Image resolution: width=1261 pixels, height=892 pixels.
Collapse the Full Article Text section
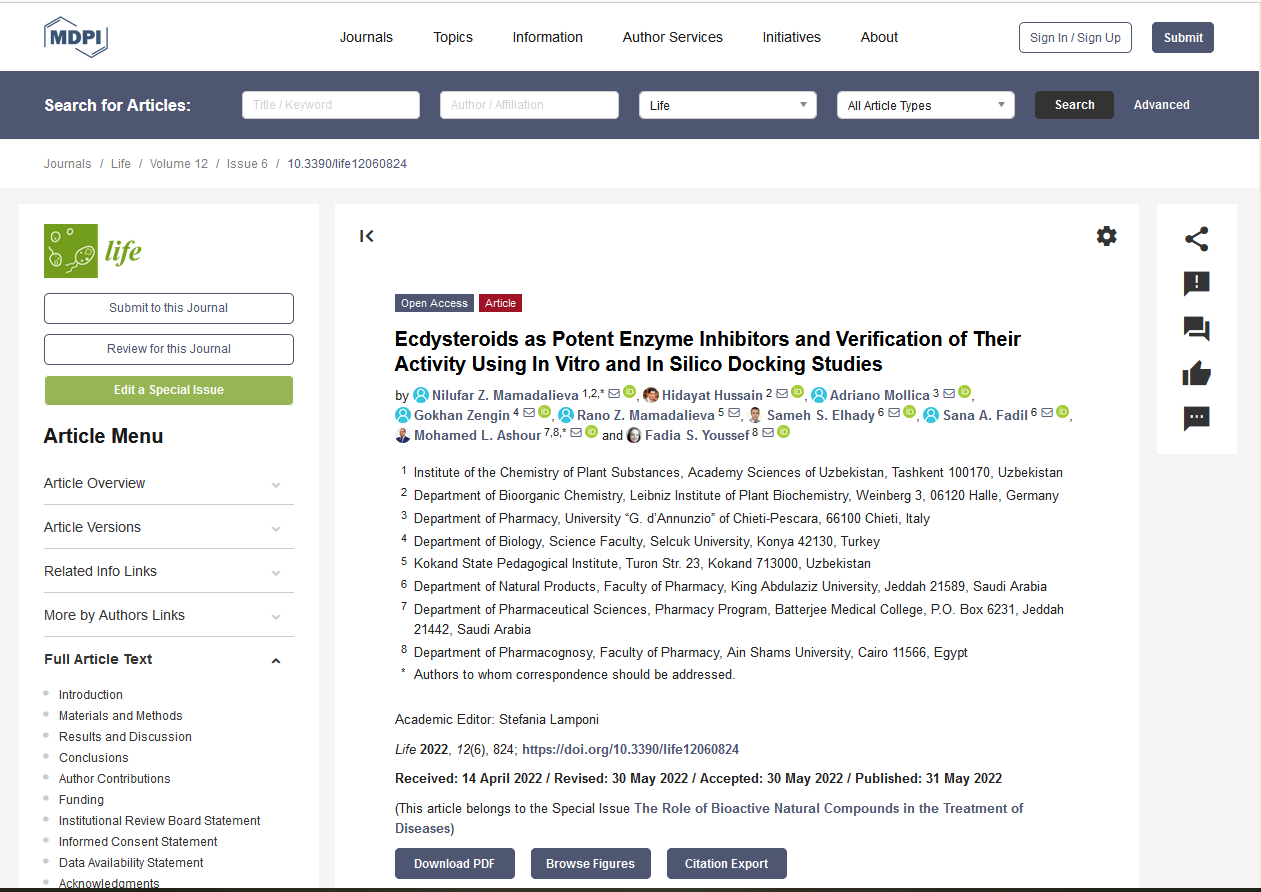(x=169, y=659)
